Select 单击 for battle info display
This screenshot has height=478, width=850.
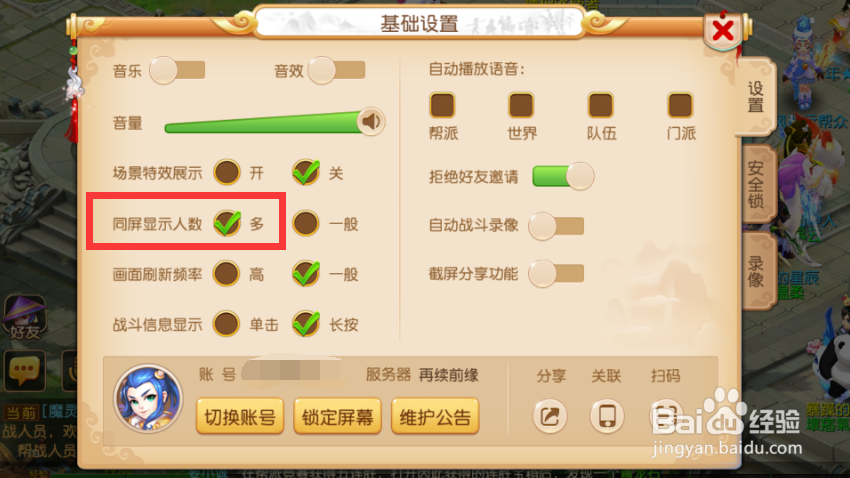pos(227,324)
